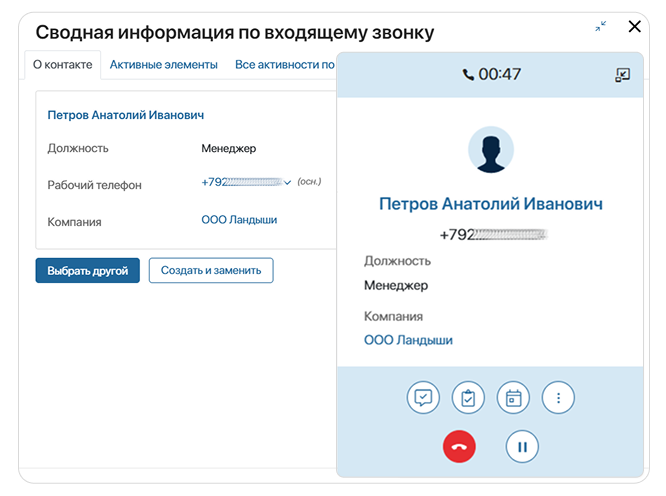Click the call timer 00:47
666x496 pixels.
tap(500, 75)
